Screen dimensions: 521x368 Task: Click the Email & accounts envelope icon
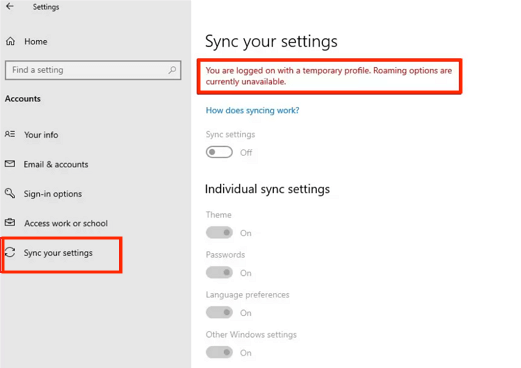tap(10, 164)
